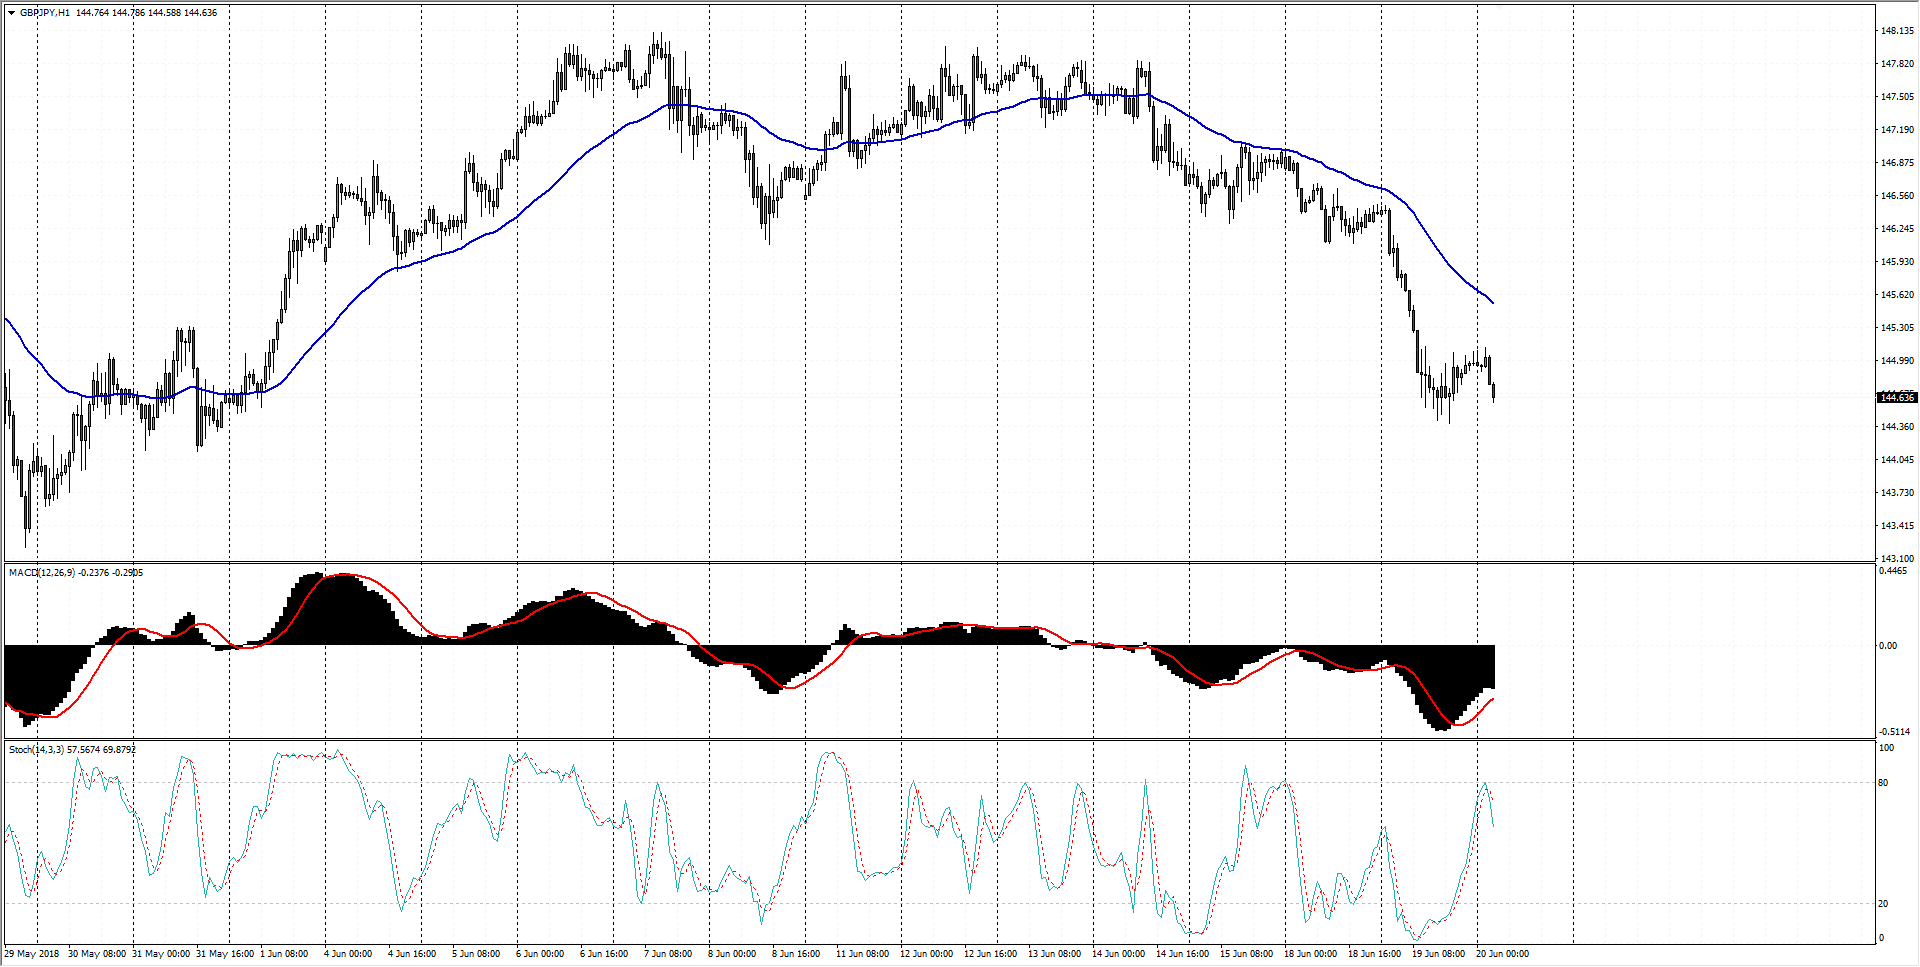Click the GBPJPY,H1 chart symbol label

pos(45,13)
